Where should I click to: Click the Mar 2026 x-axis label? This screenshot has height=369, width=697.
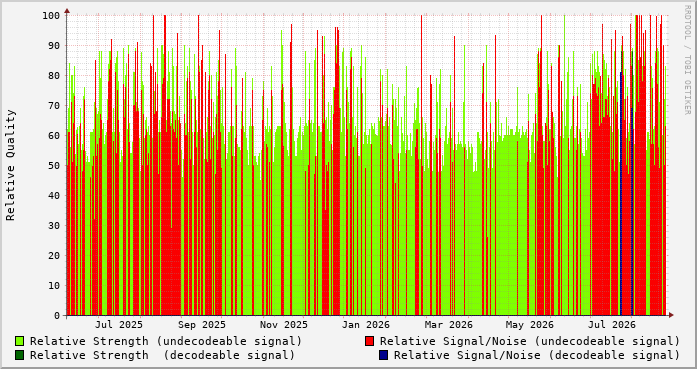[449, 325]
